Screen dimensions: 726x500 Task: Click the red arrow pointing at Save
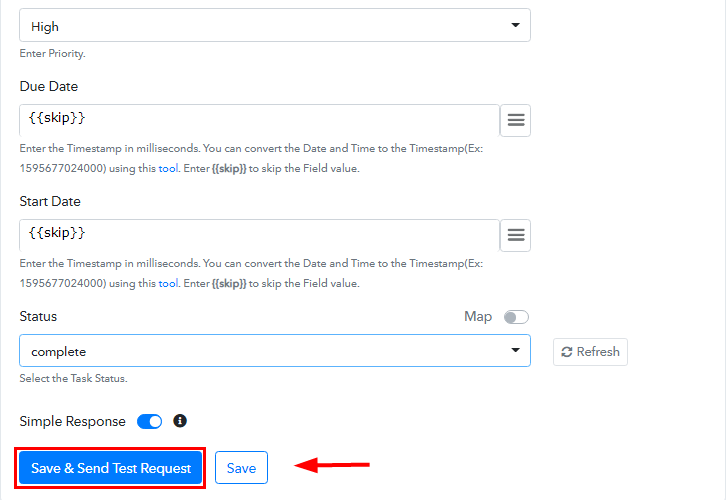tap(331, 465)
